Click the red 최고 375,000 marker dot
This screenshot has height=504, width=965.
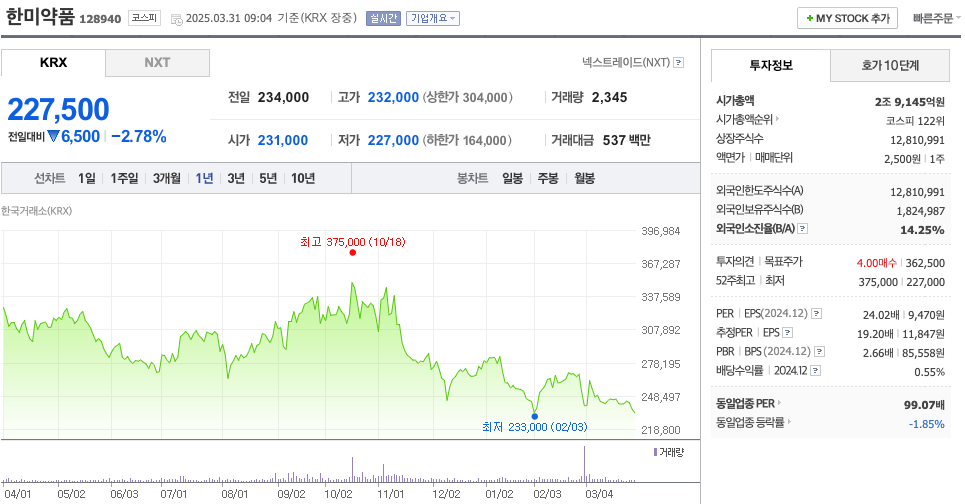(353, 252)
